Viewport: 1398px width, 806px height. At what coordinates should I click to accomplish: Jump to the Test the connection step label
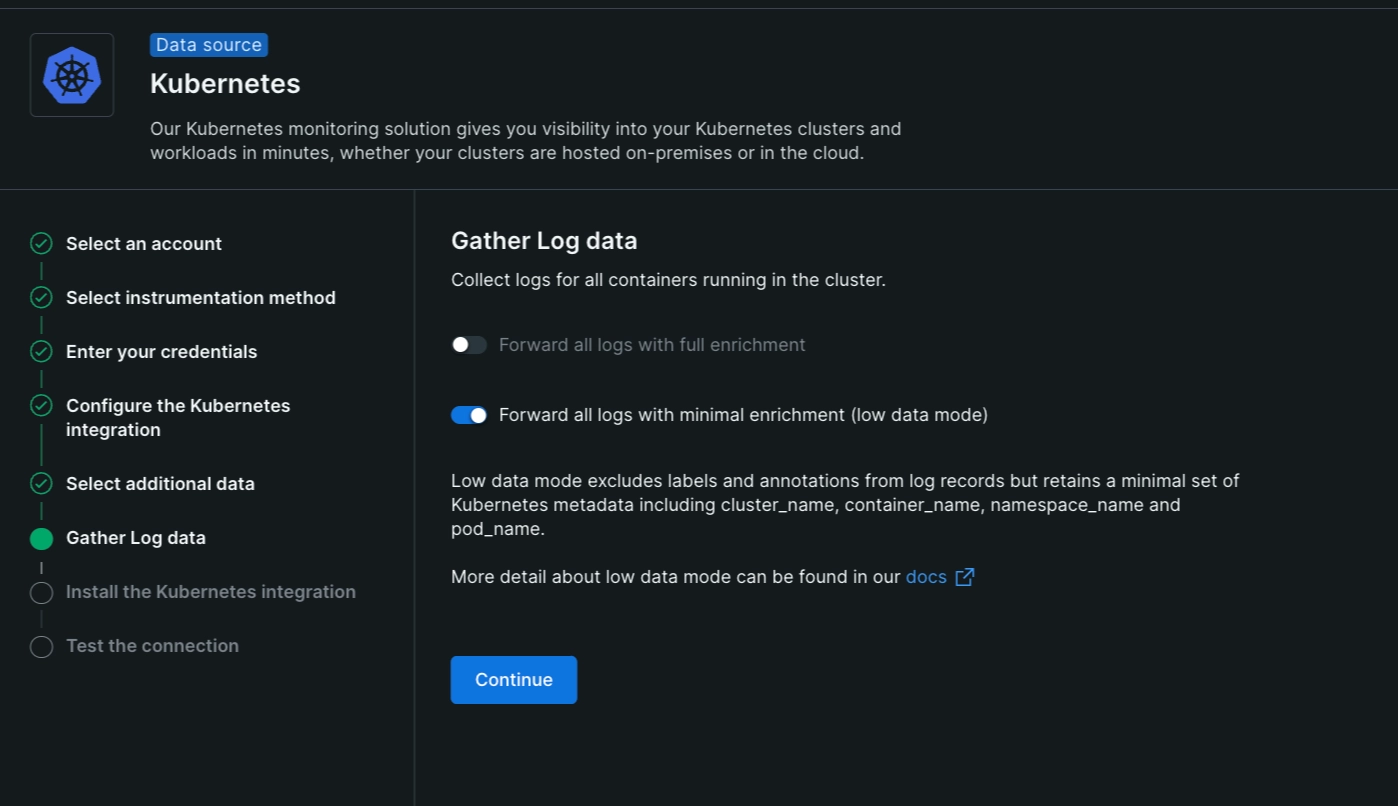point(152,646)
